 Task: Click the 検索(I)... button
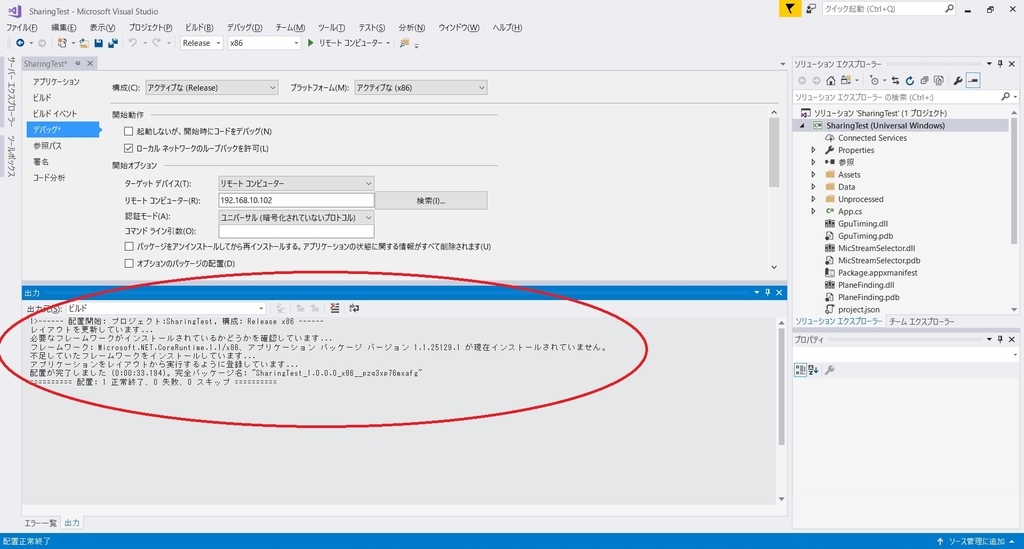tap(431, 200)
